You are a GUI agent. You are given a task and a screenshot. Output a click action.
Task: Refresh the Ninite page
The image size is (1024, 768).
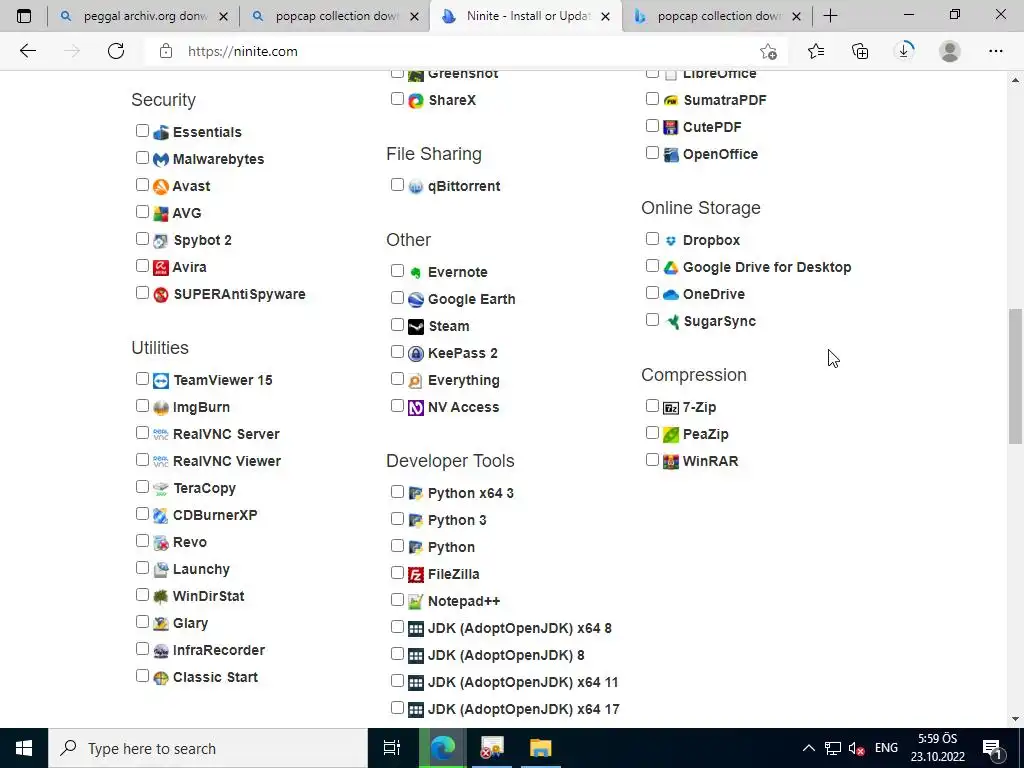(x=116, y=51)
